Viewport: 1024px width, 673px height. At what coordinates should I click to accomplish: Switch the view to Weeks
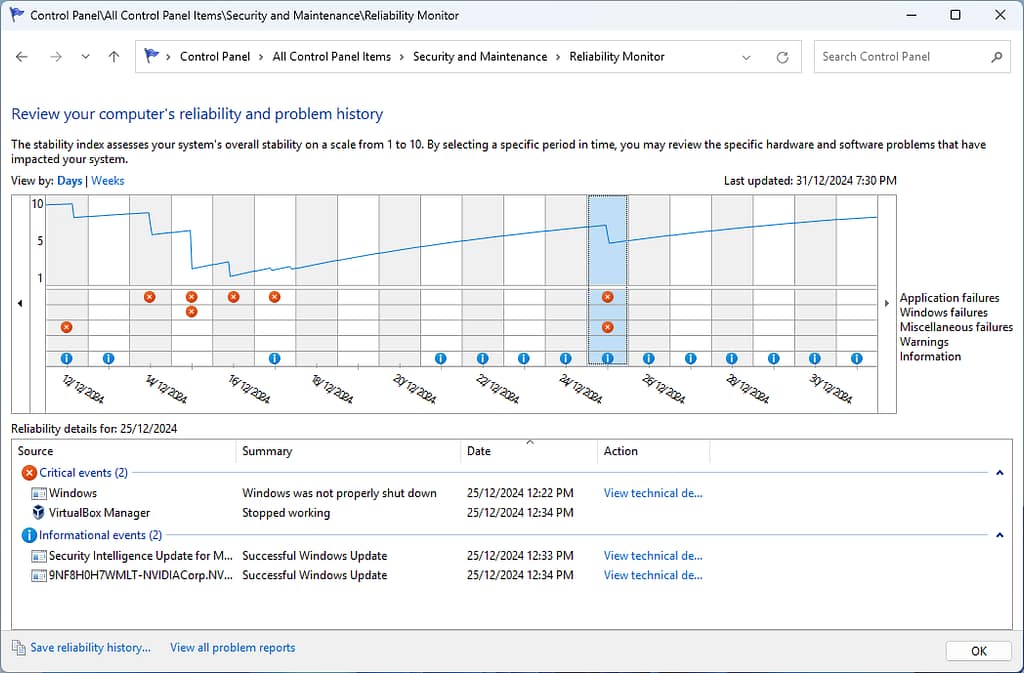107,180
